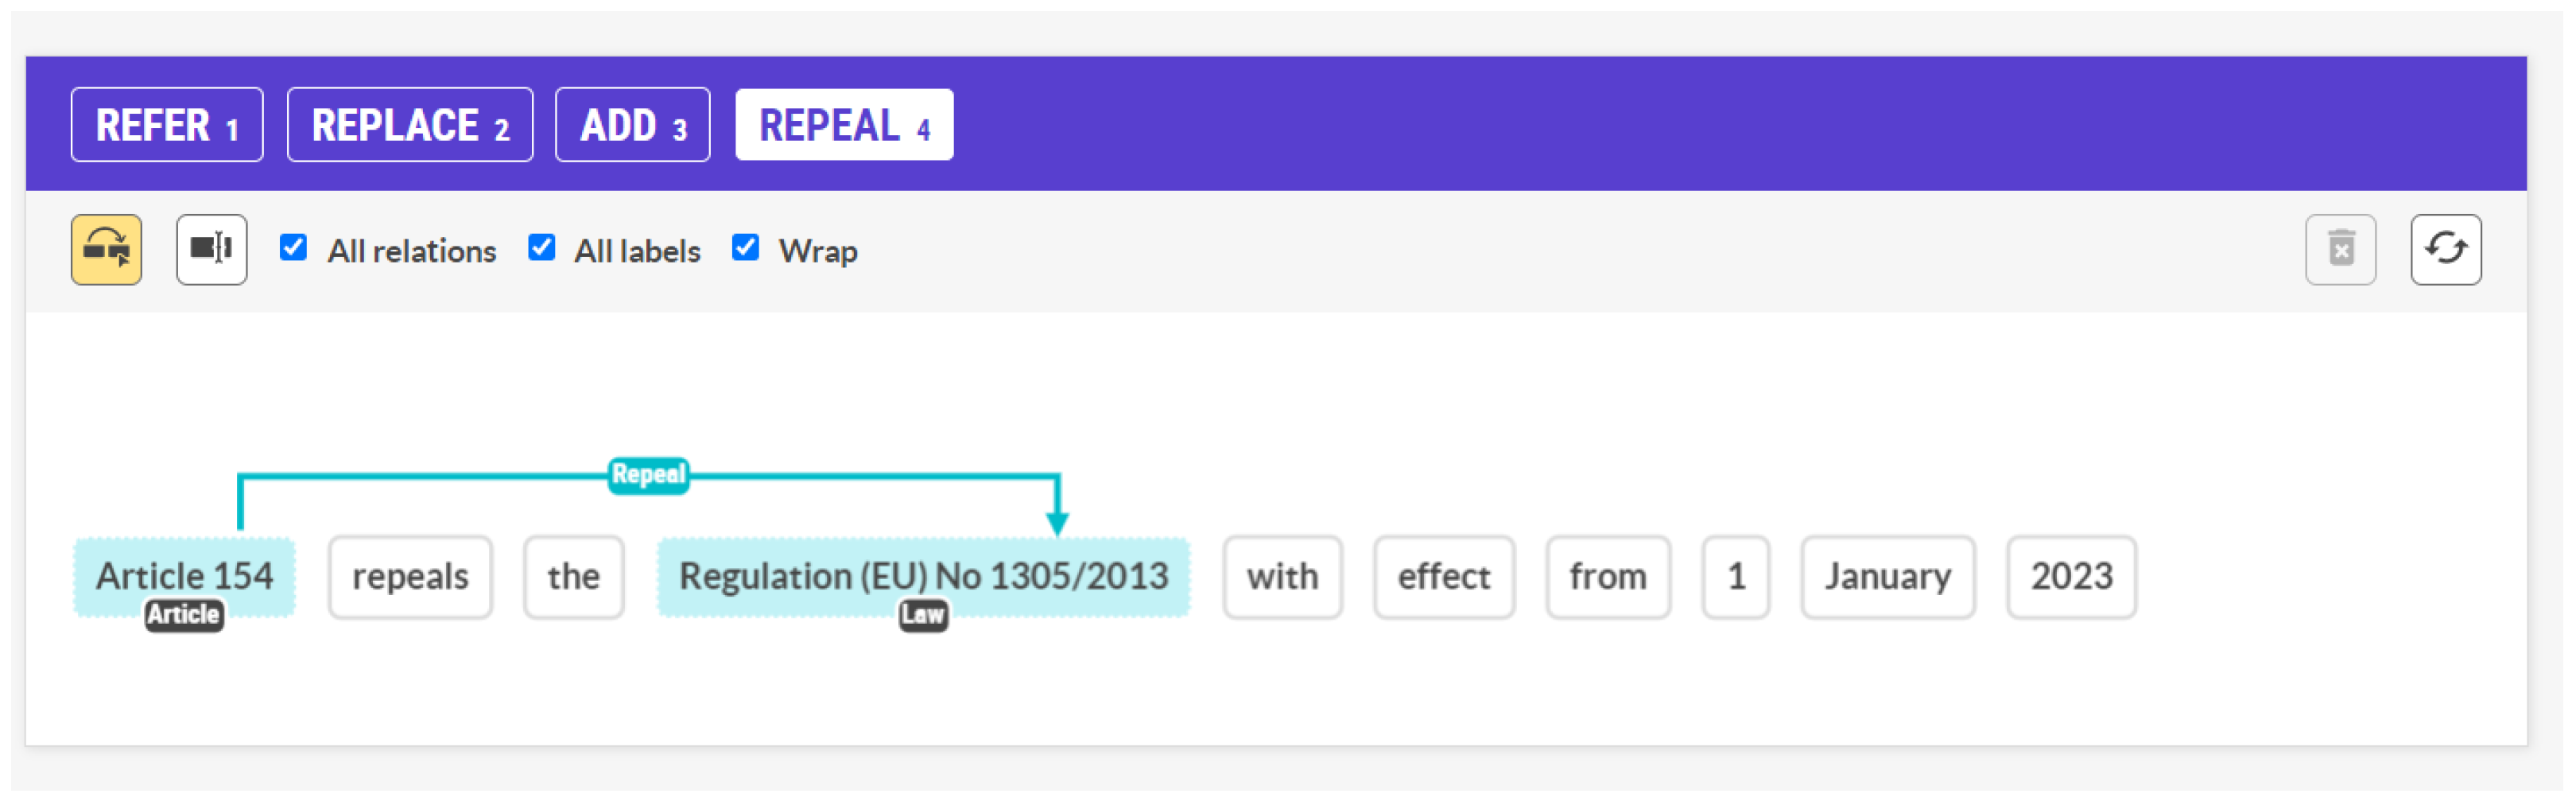This screenshot has height=805, width=2576.
Task: Click the "Regulation (EU) No 1305/2013" span
Action: pyautogui.click(x=922, y=576)
